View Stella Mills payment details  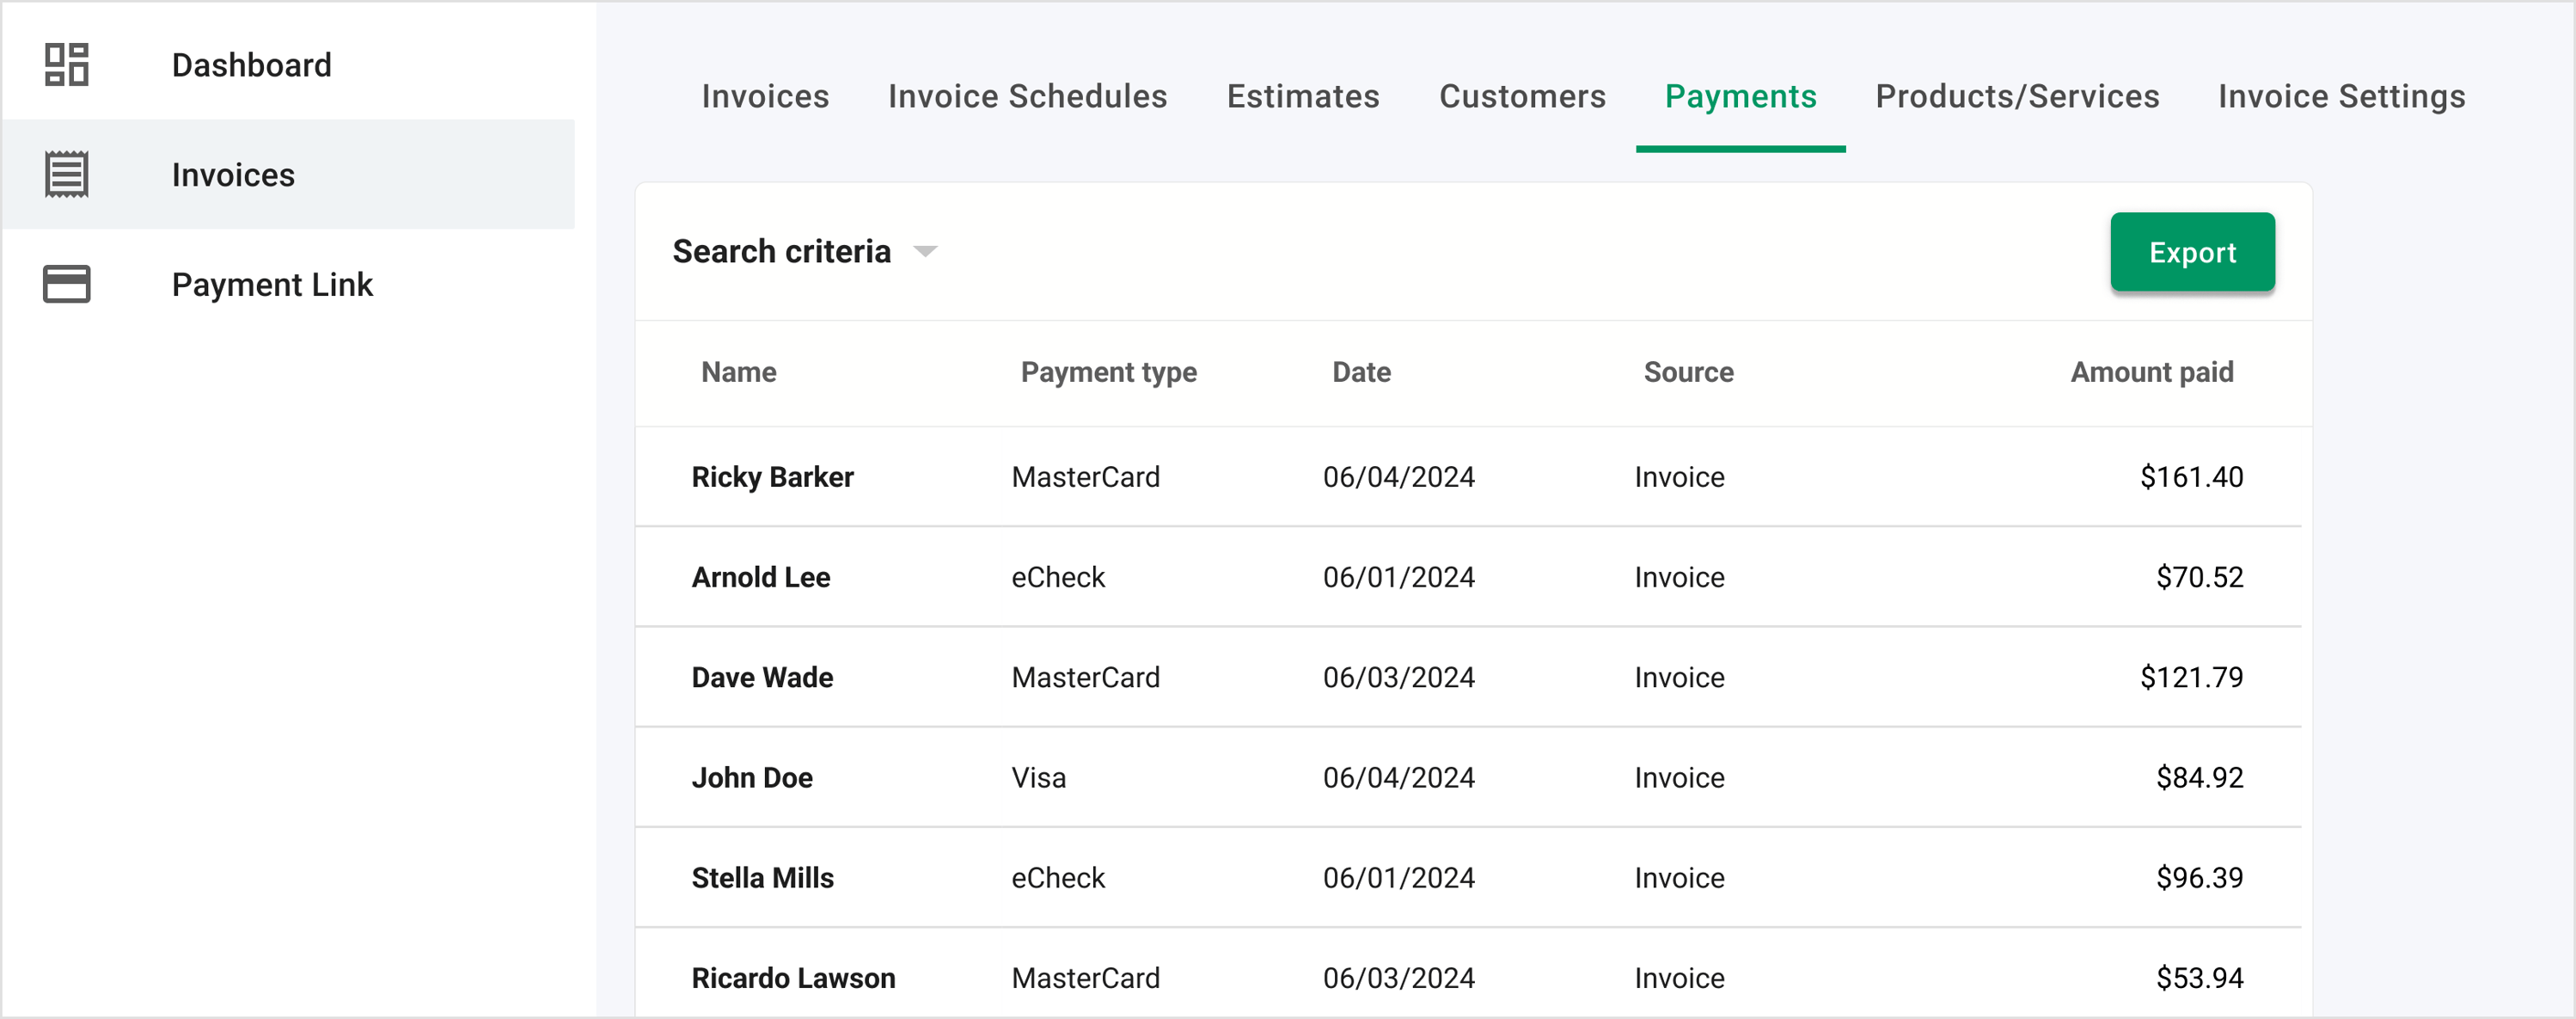click(763, 877)
